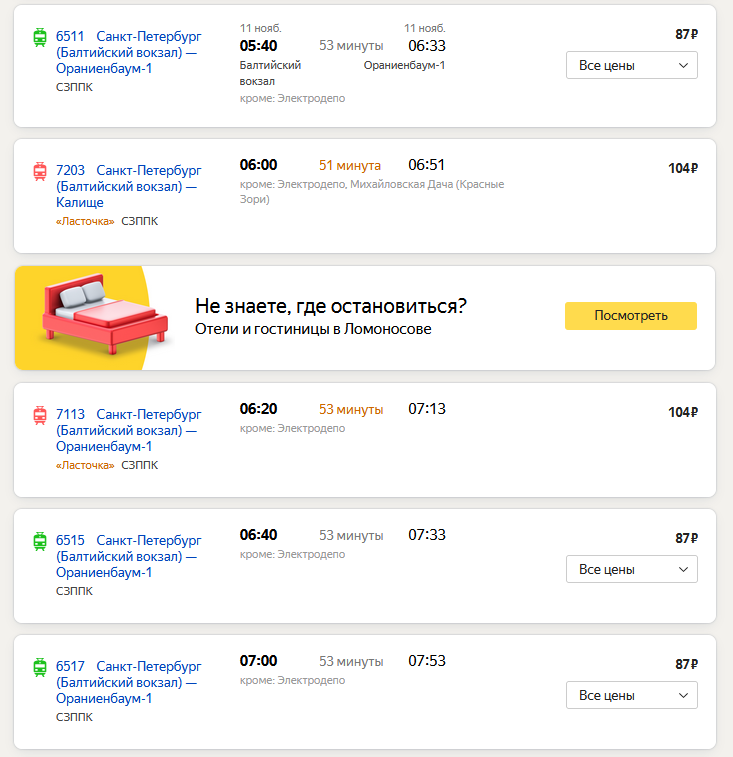Screen dimensions: 733x757
Task: Click the «Посмотреть» hotels button
Action: 631,316
